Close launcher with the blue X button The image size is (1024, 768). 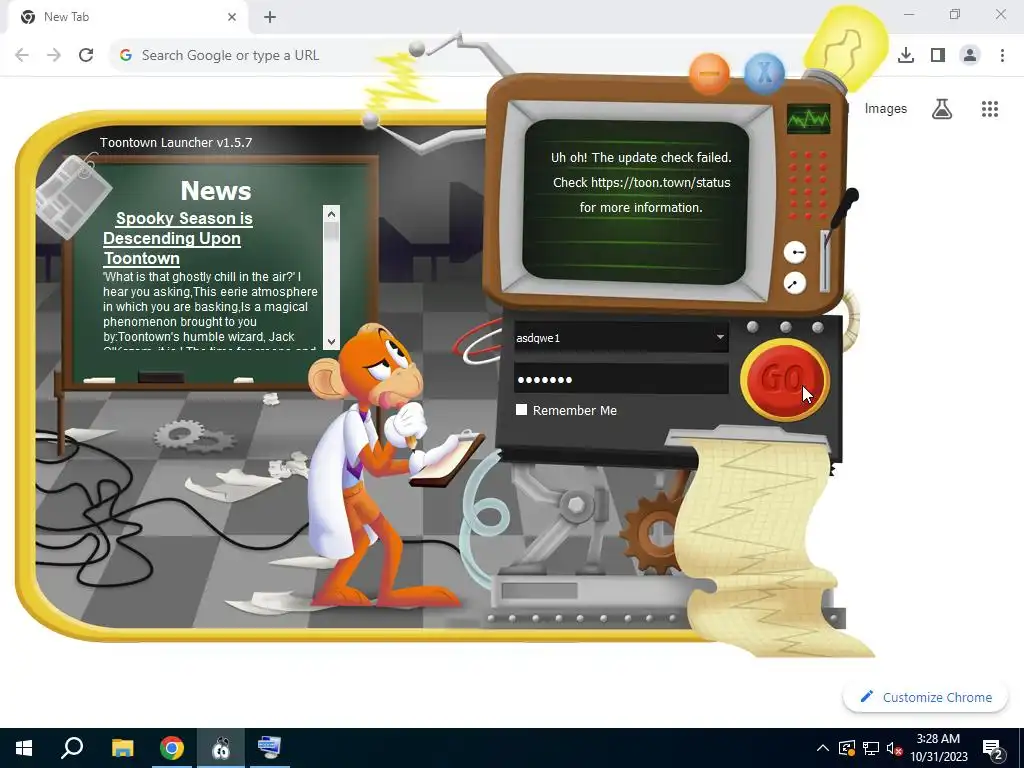click(x=764, y=72)
